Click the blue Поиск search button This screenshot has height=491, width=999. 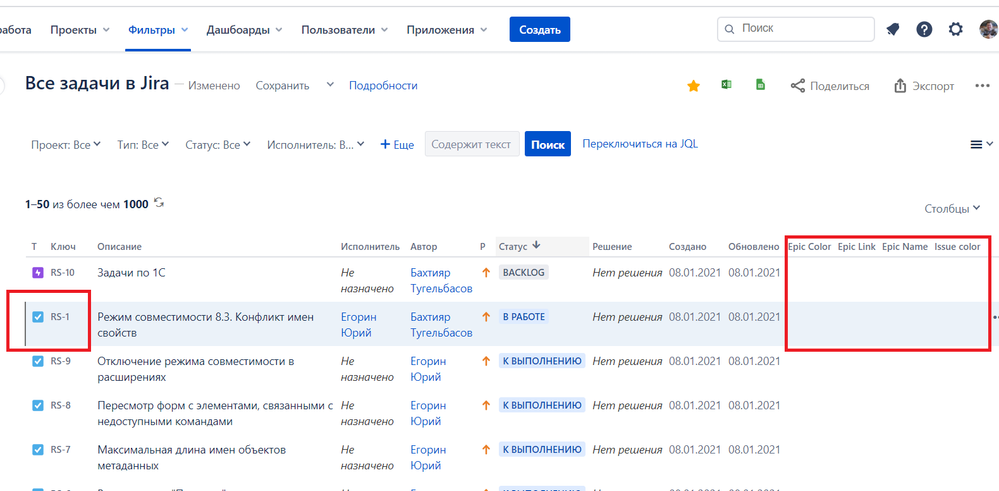[x=547, y=145]
